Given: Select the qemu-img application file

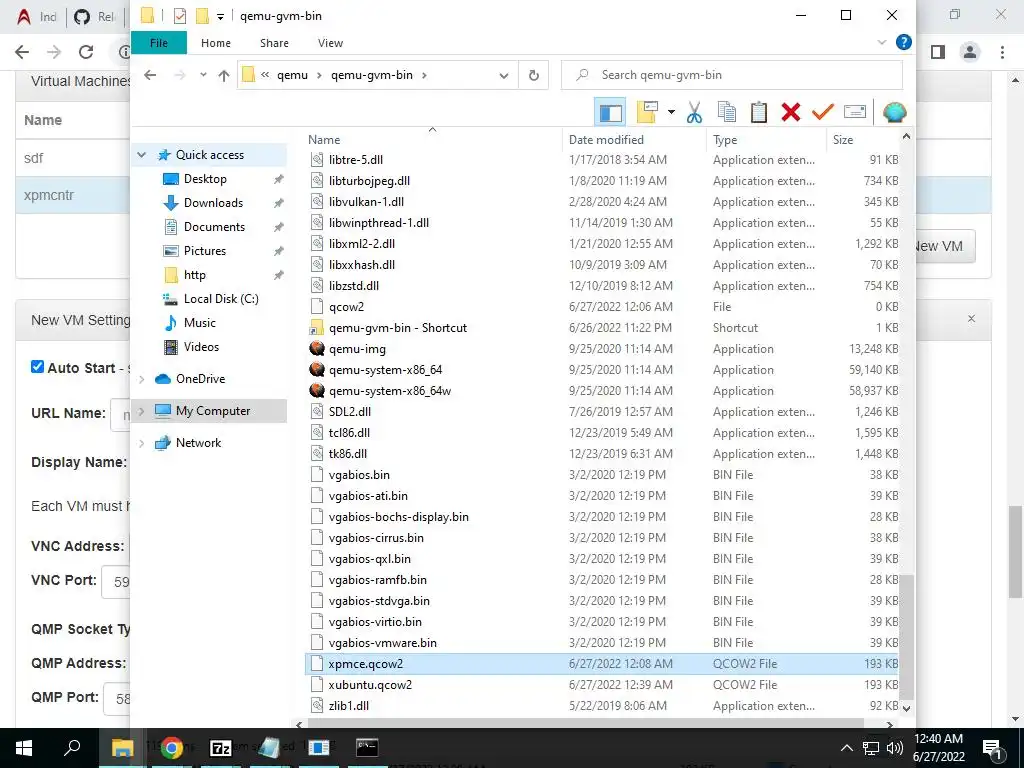Looking at the screenshot, I should (x=357, y=349).
